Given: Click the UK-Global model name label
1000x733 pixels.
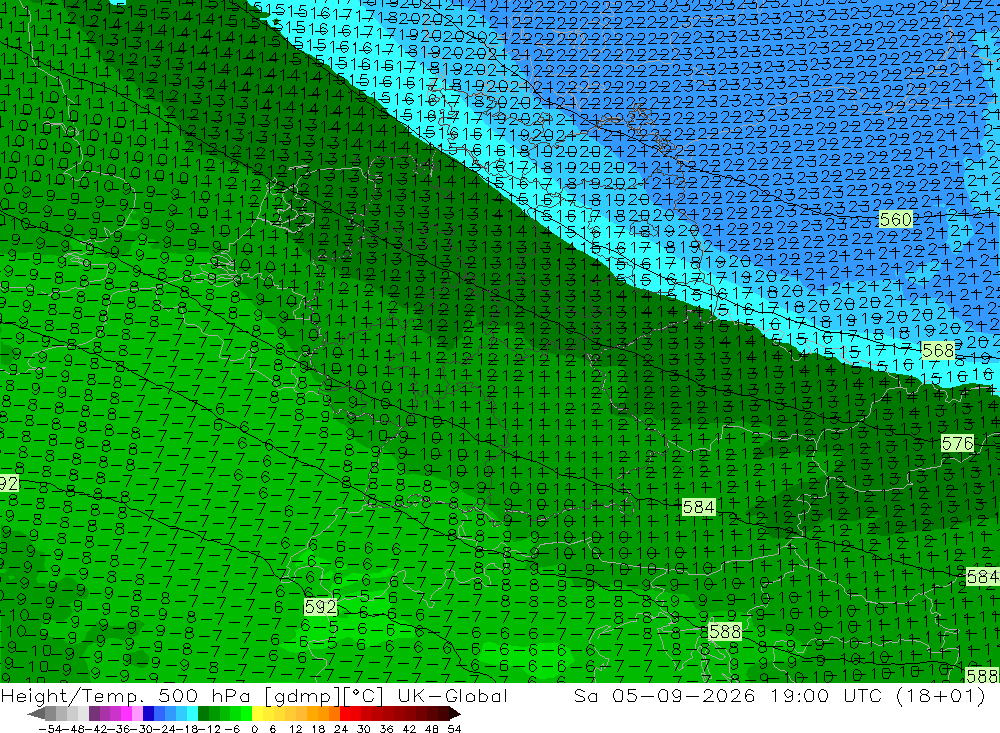Looking at the screenshot, I should click(452, 695).
